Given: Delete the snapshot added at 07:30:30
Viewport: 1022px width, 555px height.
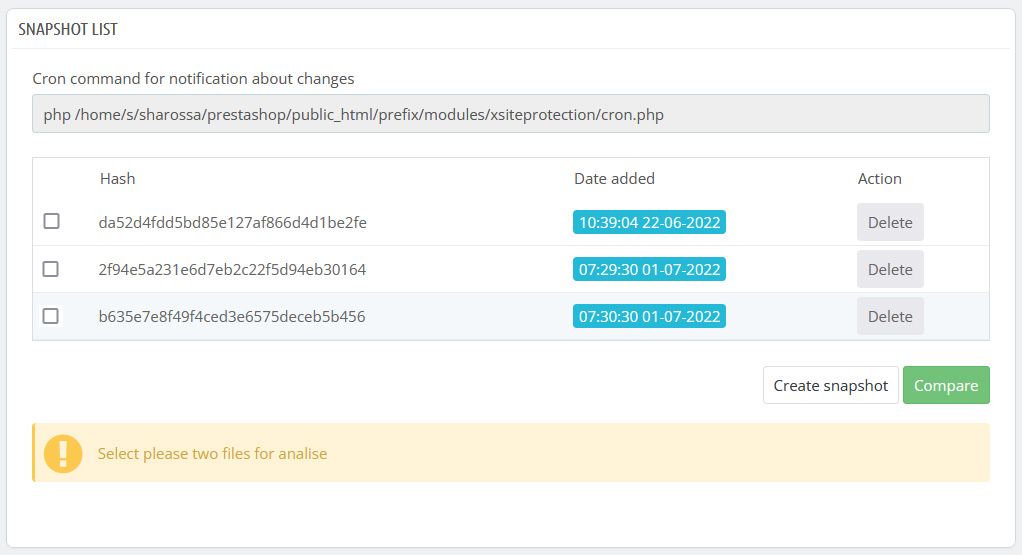Looking at the screenshot, I should pos(889,316).
